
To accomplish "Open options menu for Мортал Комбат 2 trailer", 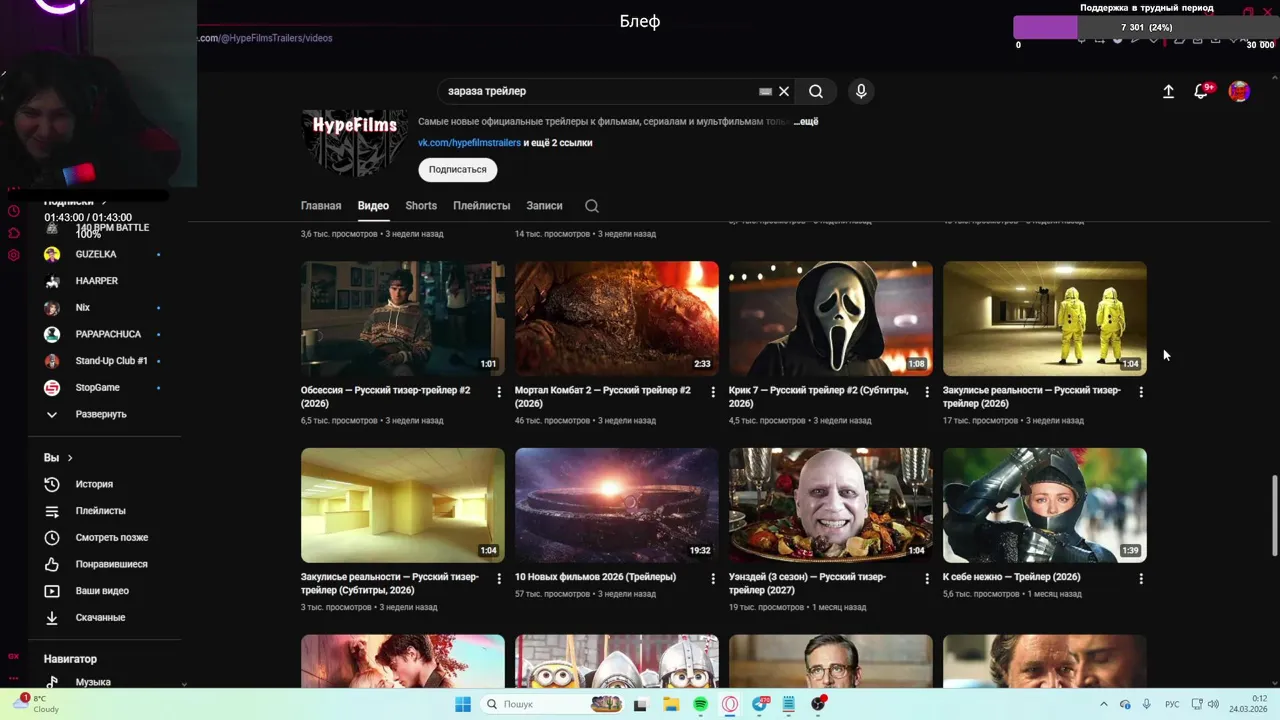I will (713, 392).
